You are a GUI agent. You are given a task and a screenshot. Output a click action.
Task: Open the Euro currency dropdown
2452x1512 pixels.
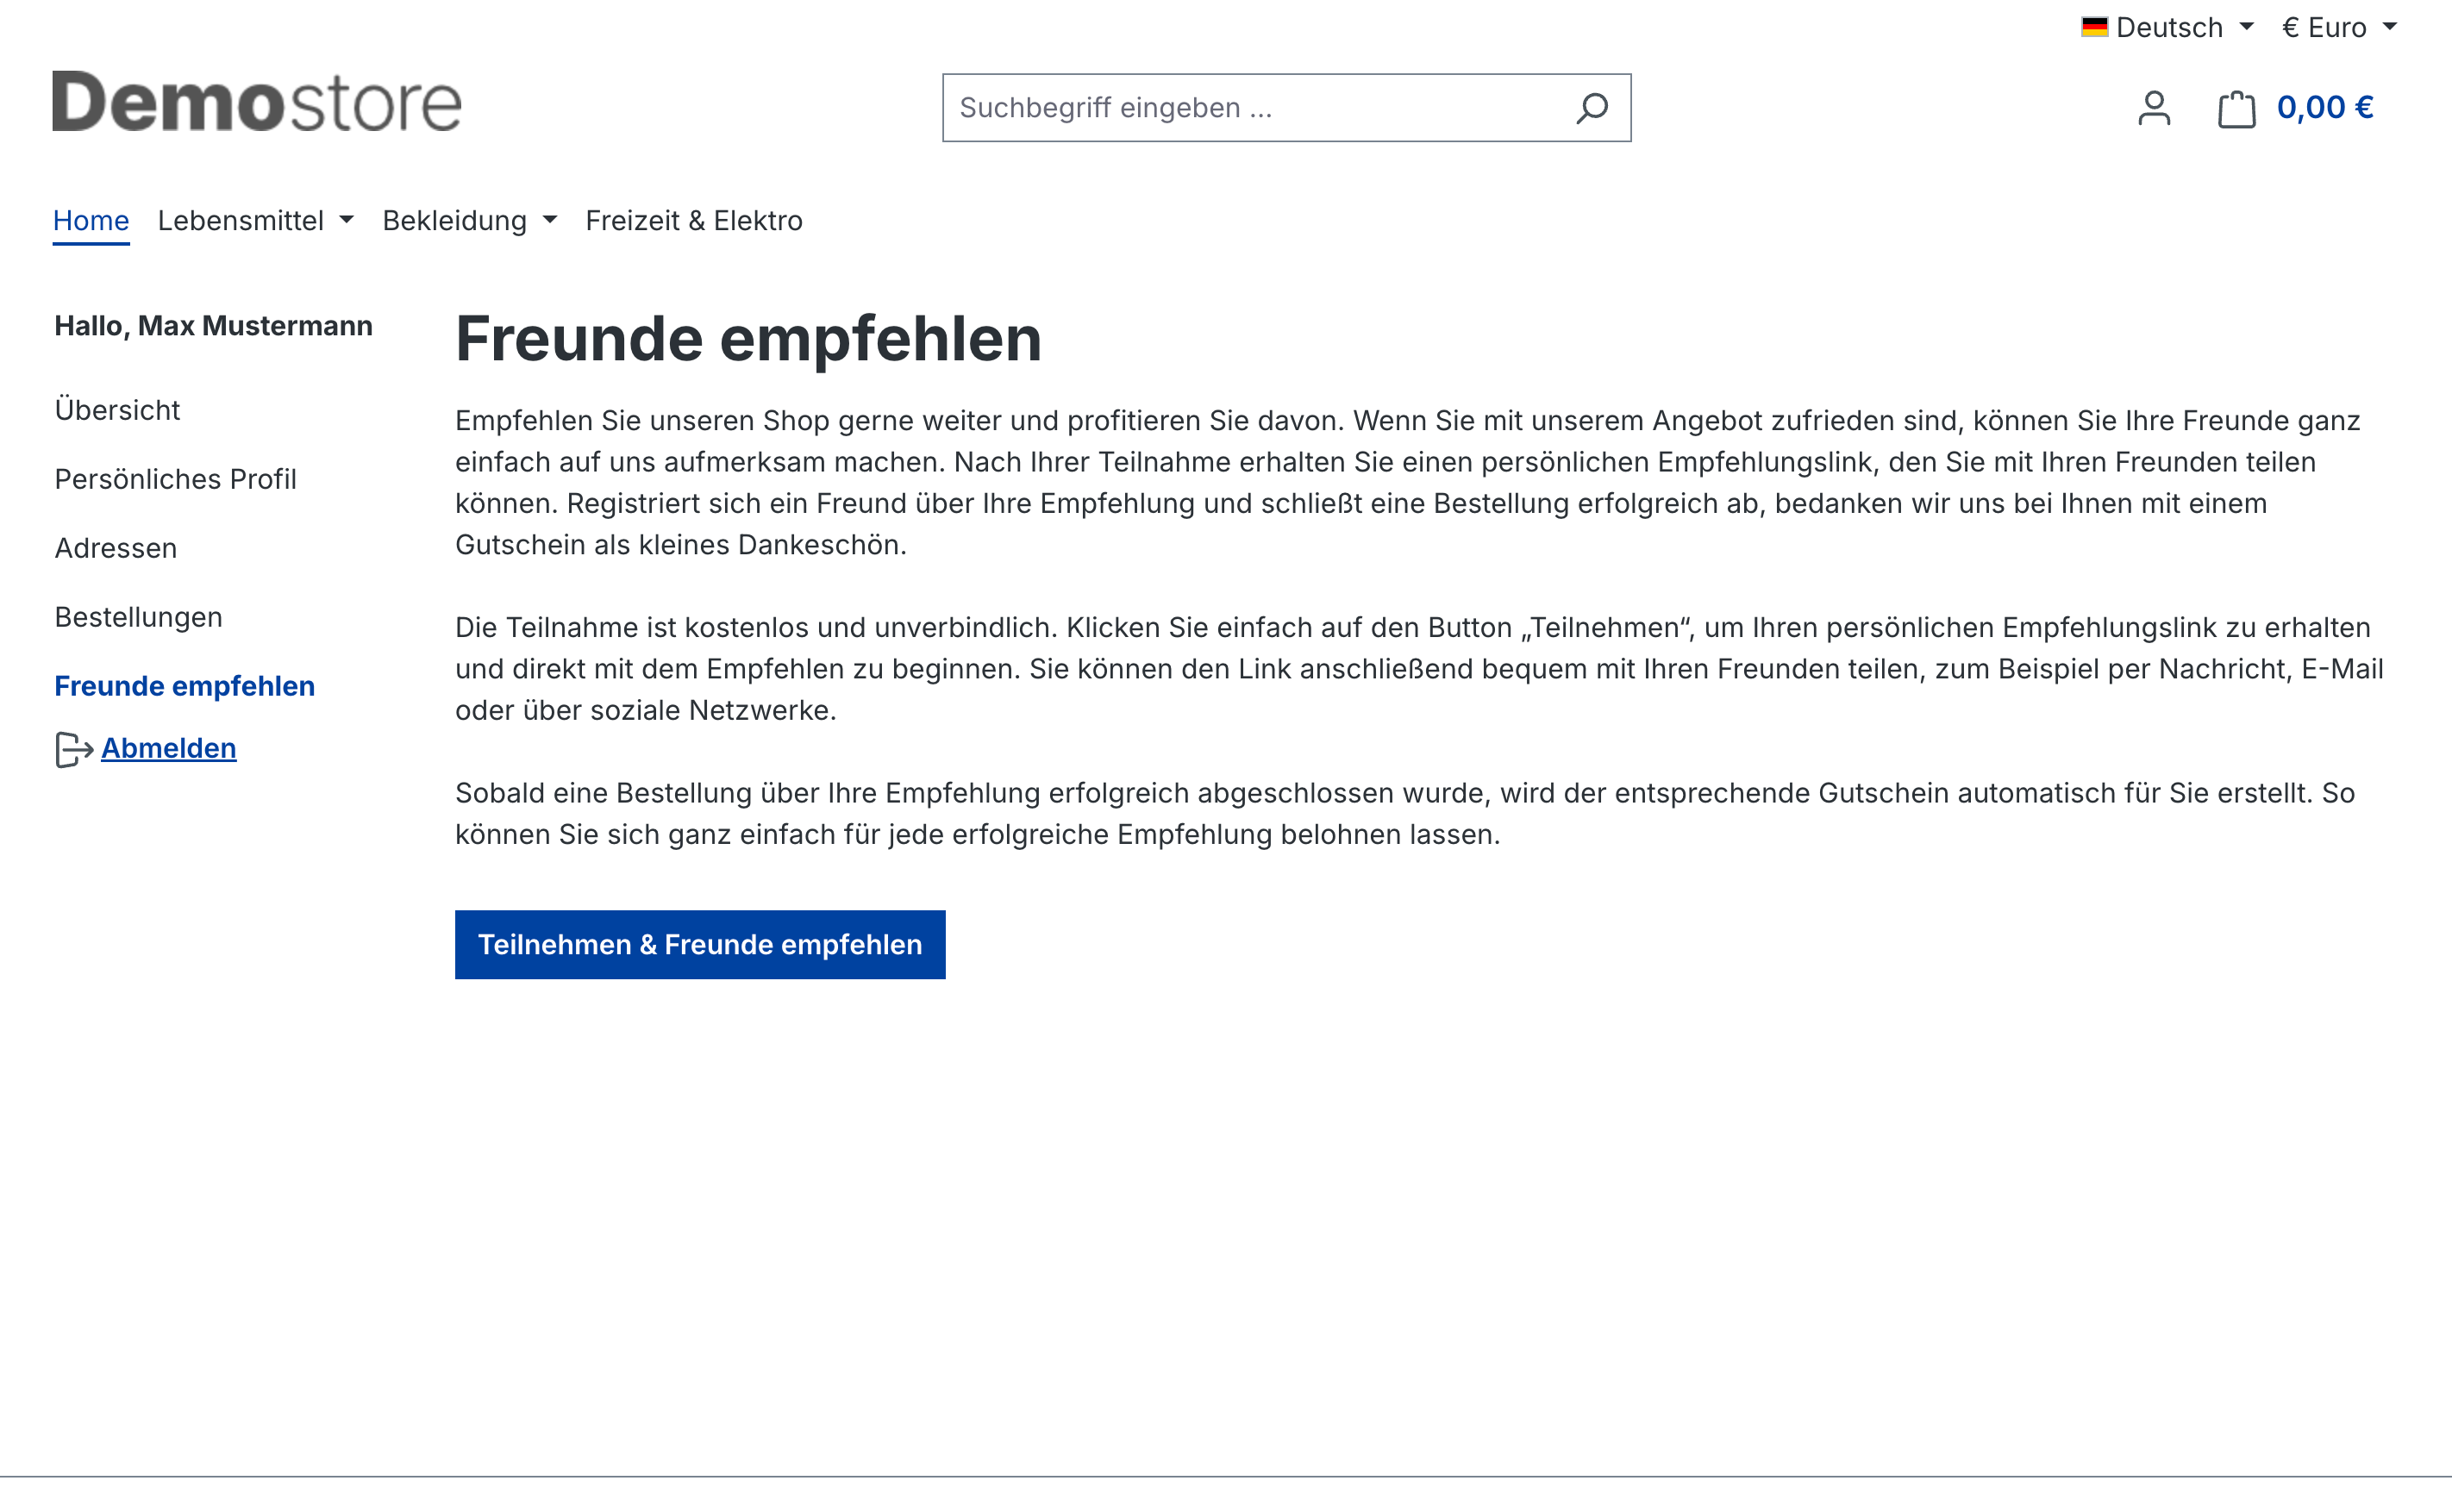point(2338,27)
